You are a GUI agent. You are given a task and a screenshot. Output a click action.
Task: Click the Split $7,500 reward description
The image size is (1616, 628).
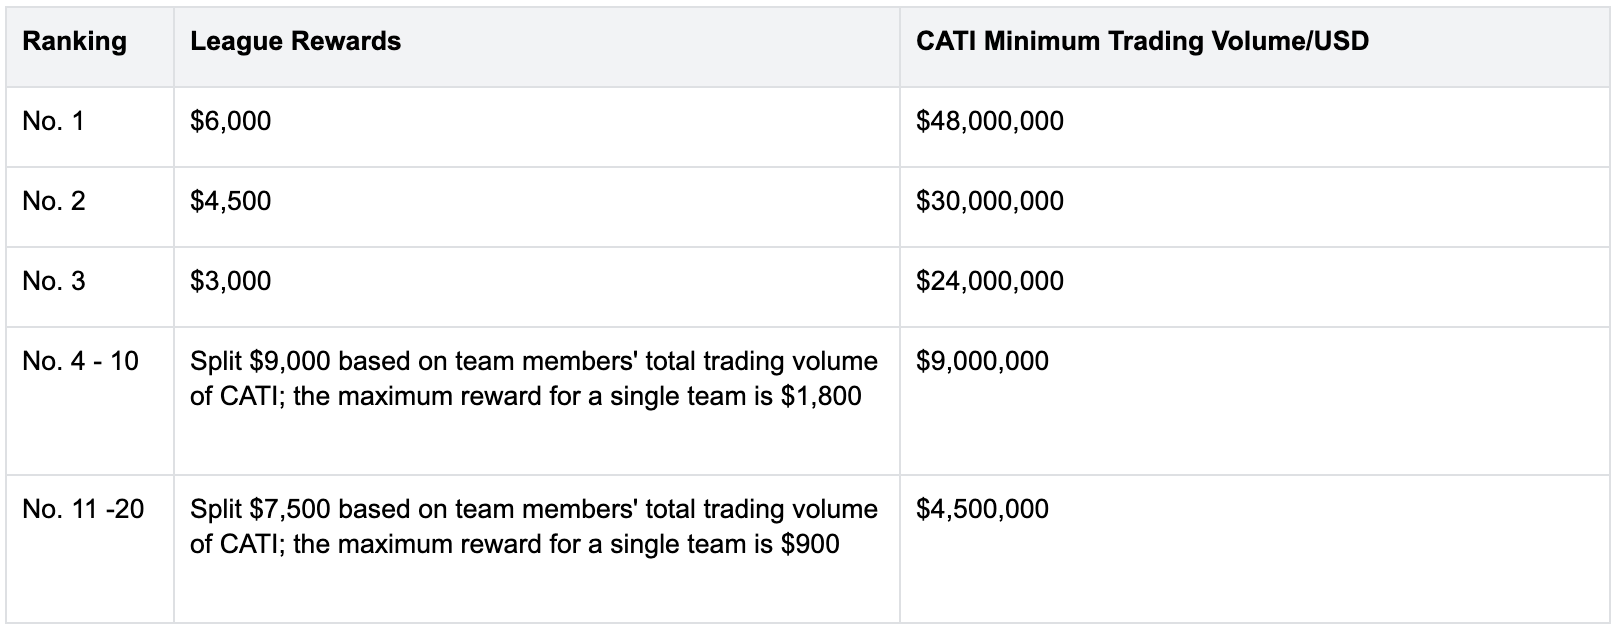click(533, 510)
